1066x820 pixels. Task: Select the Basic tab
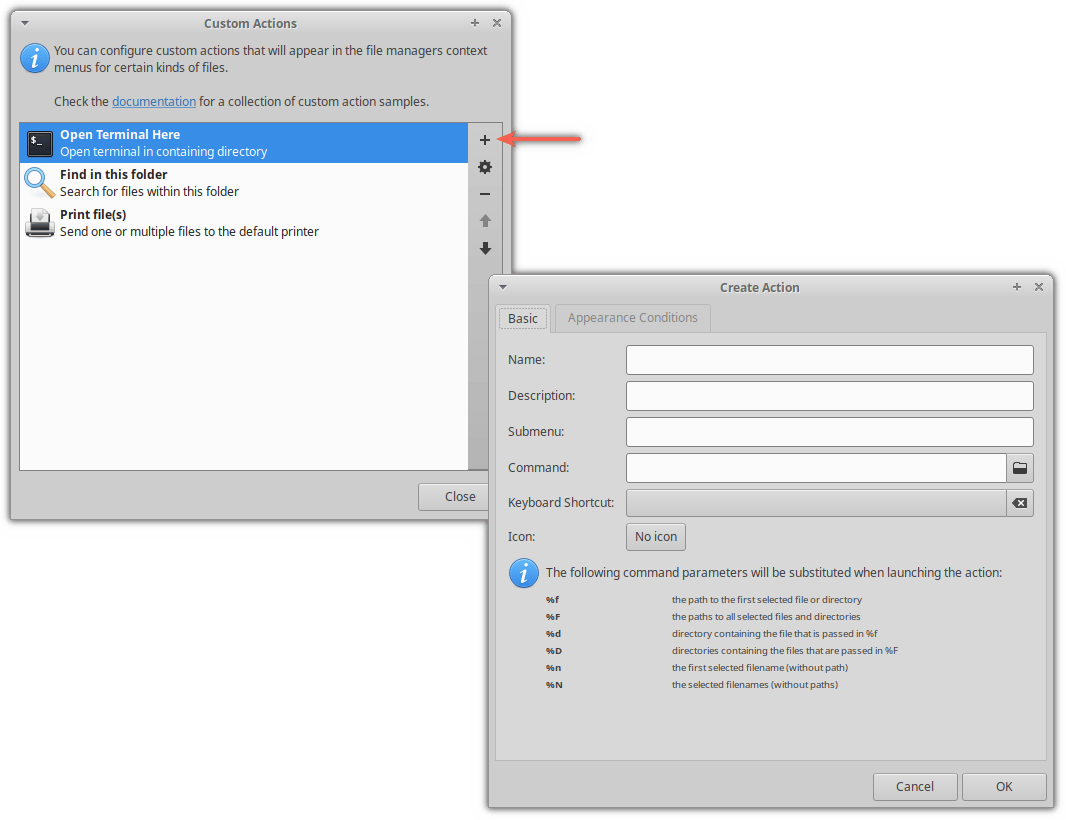pyautogui.click(x=523, y=318)
